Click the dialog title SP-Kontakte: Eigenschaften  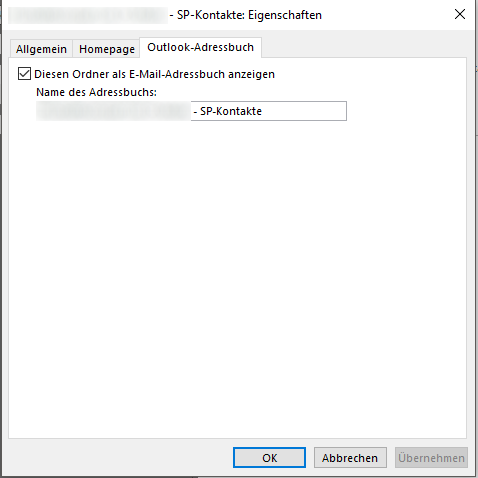point(249,15)
